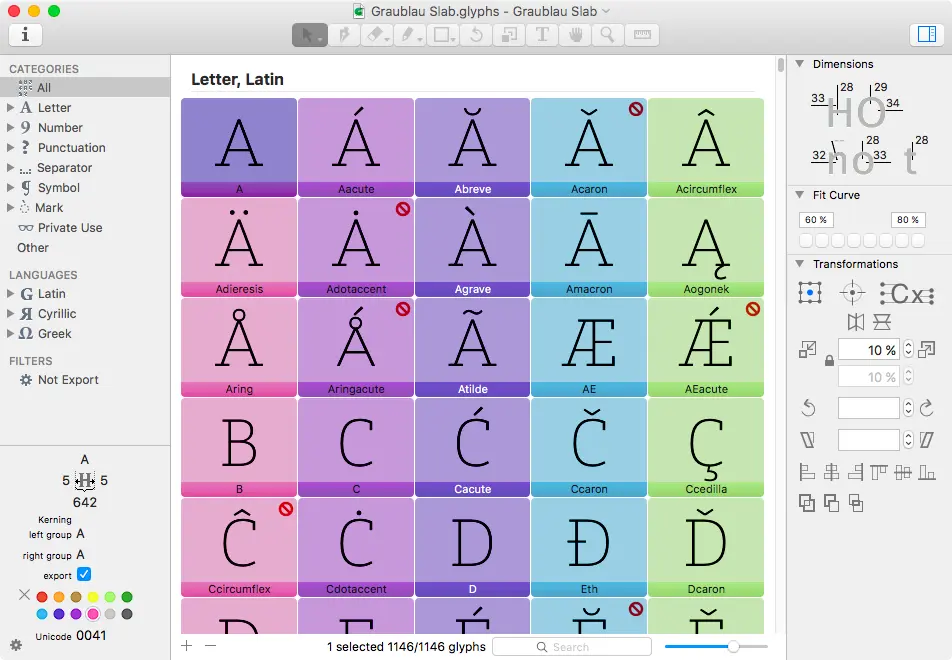The image size is (952, 660).
Task: Click the union paths boolean icon
Action: click(807, 503)
